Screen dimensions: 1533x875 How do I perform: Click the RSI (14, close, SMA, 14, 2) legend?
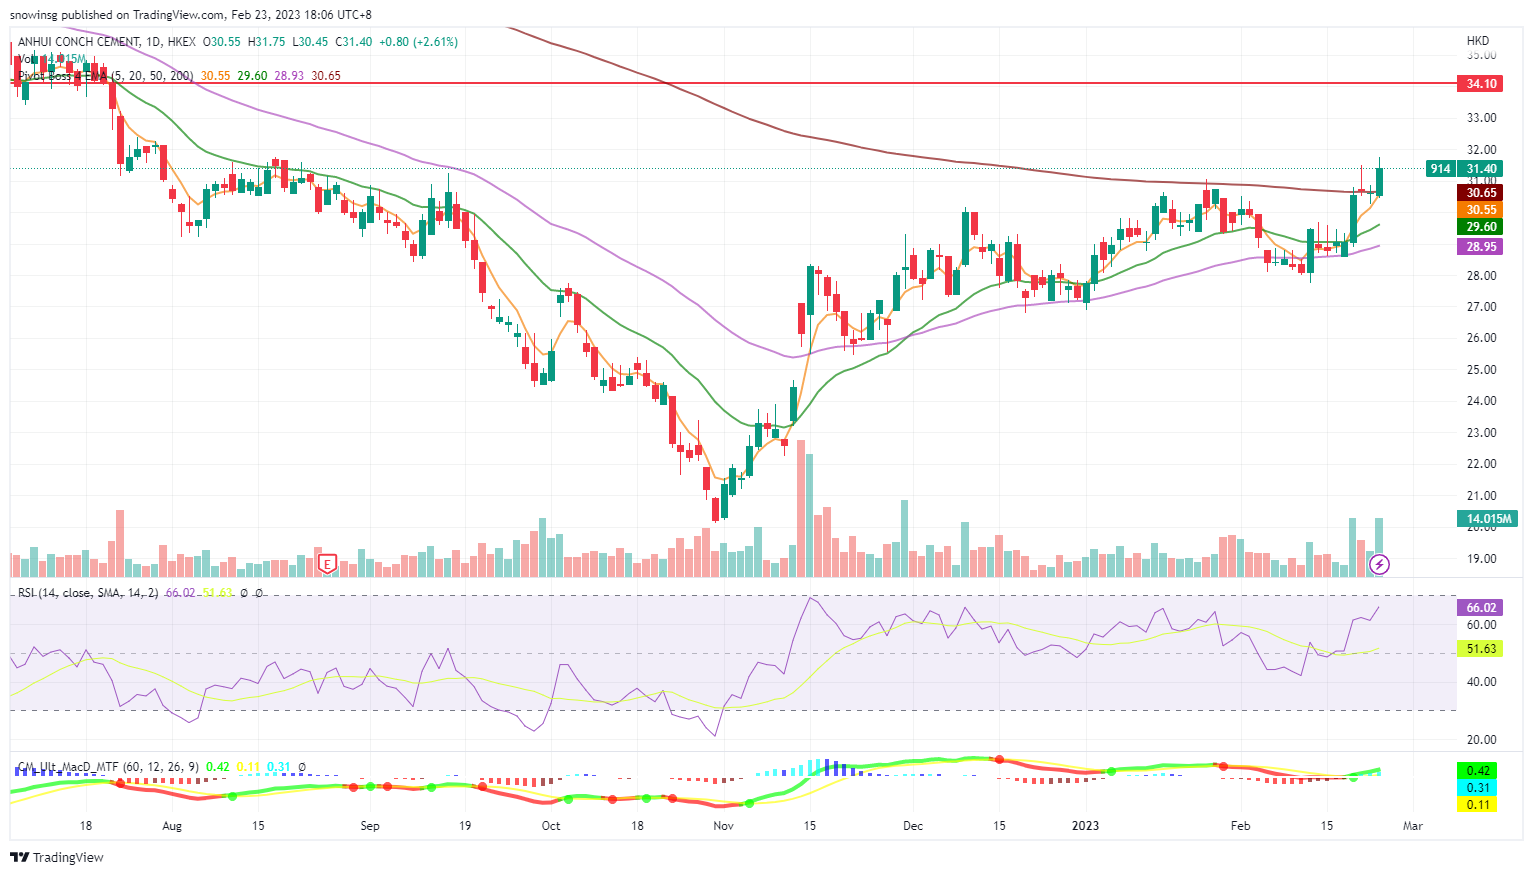coord(88,593)
